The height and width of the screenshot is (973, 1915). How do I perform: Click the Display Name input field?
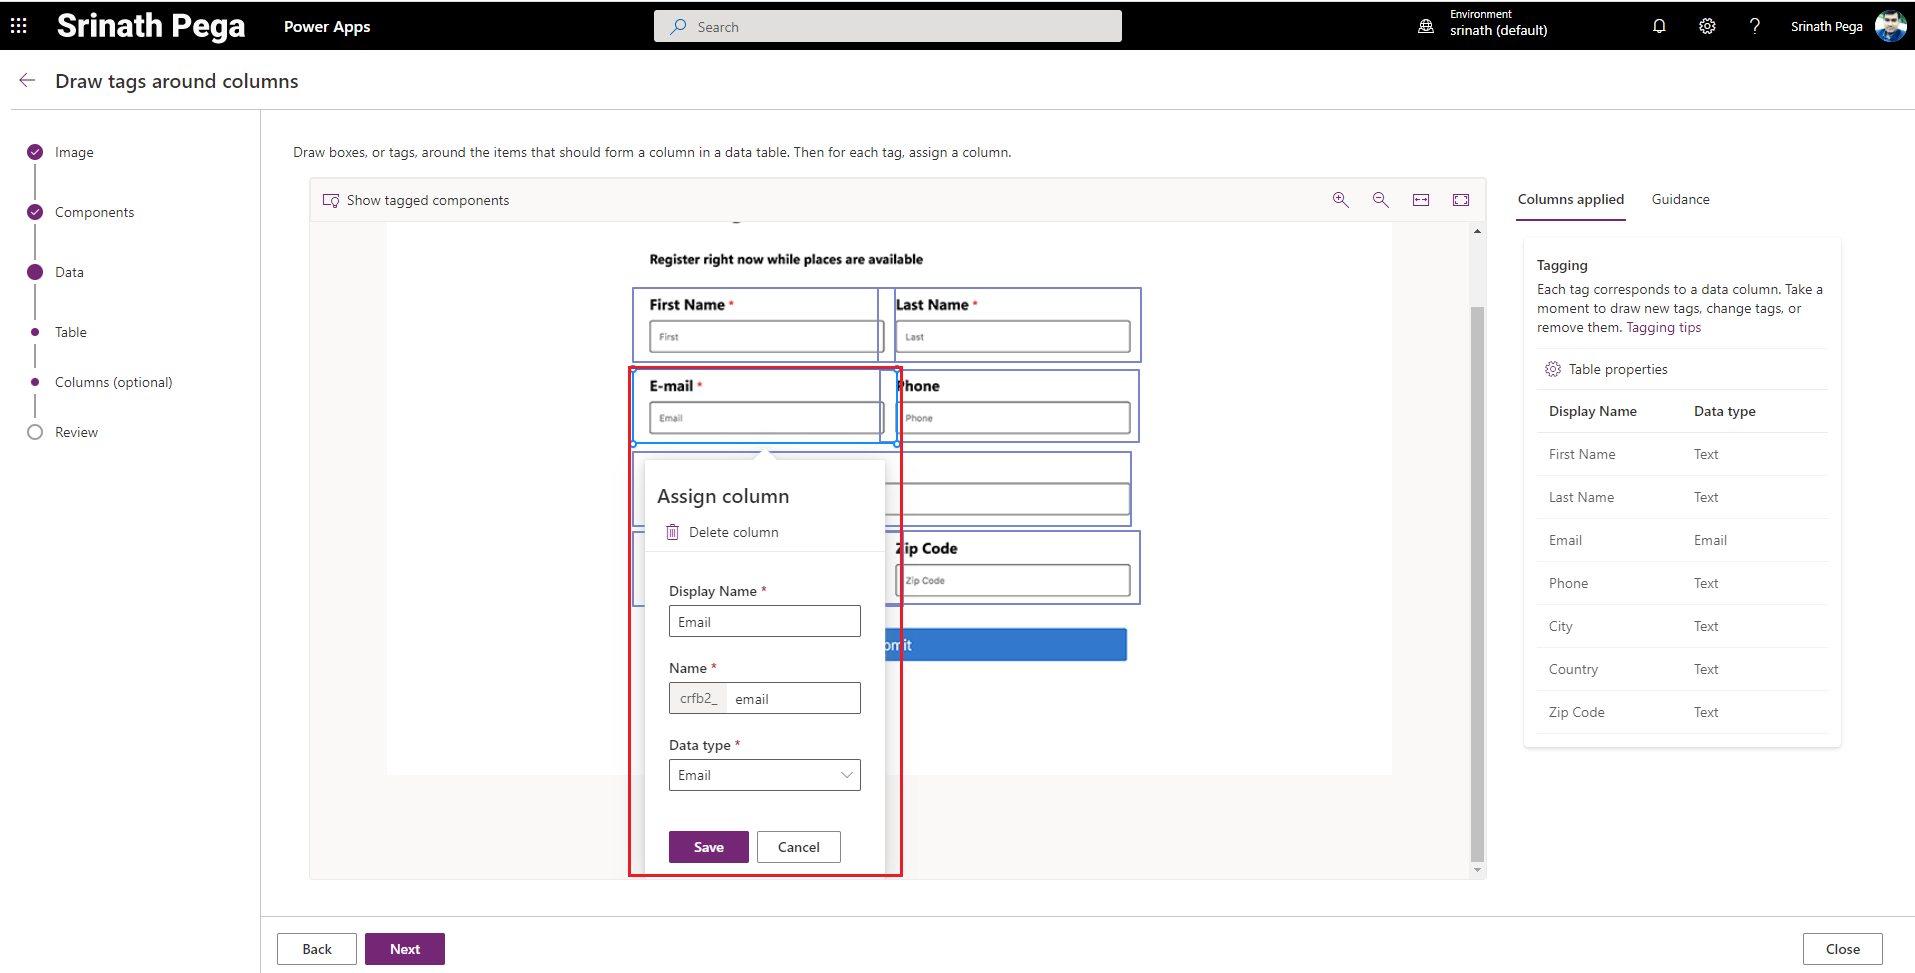click(764, 622)
